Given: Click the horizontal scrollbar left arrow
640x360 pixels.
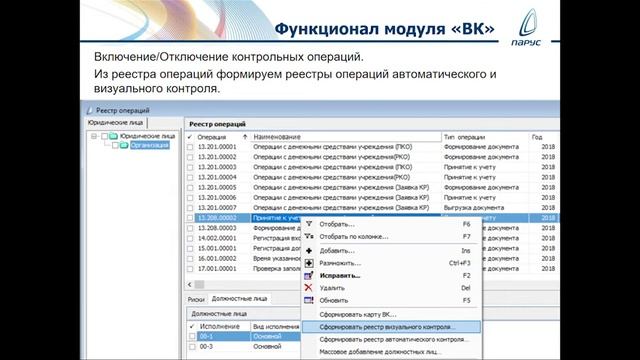Looking at the screenshot, I should point(190,284).
